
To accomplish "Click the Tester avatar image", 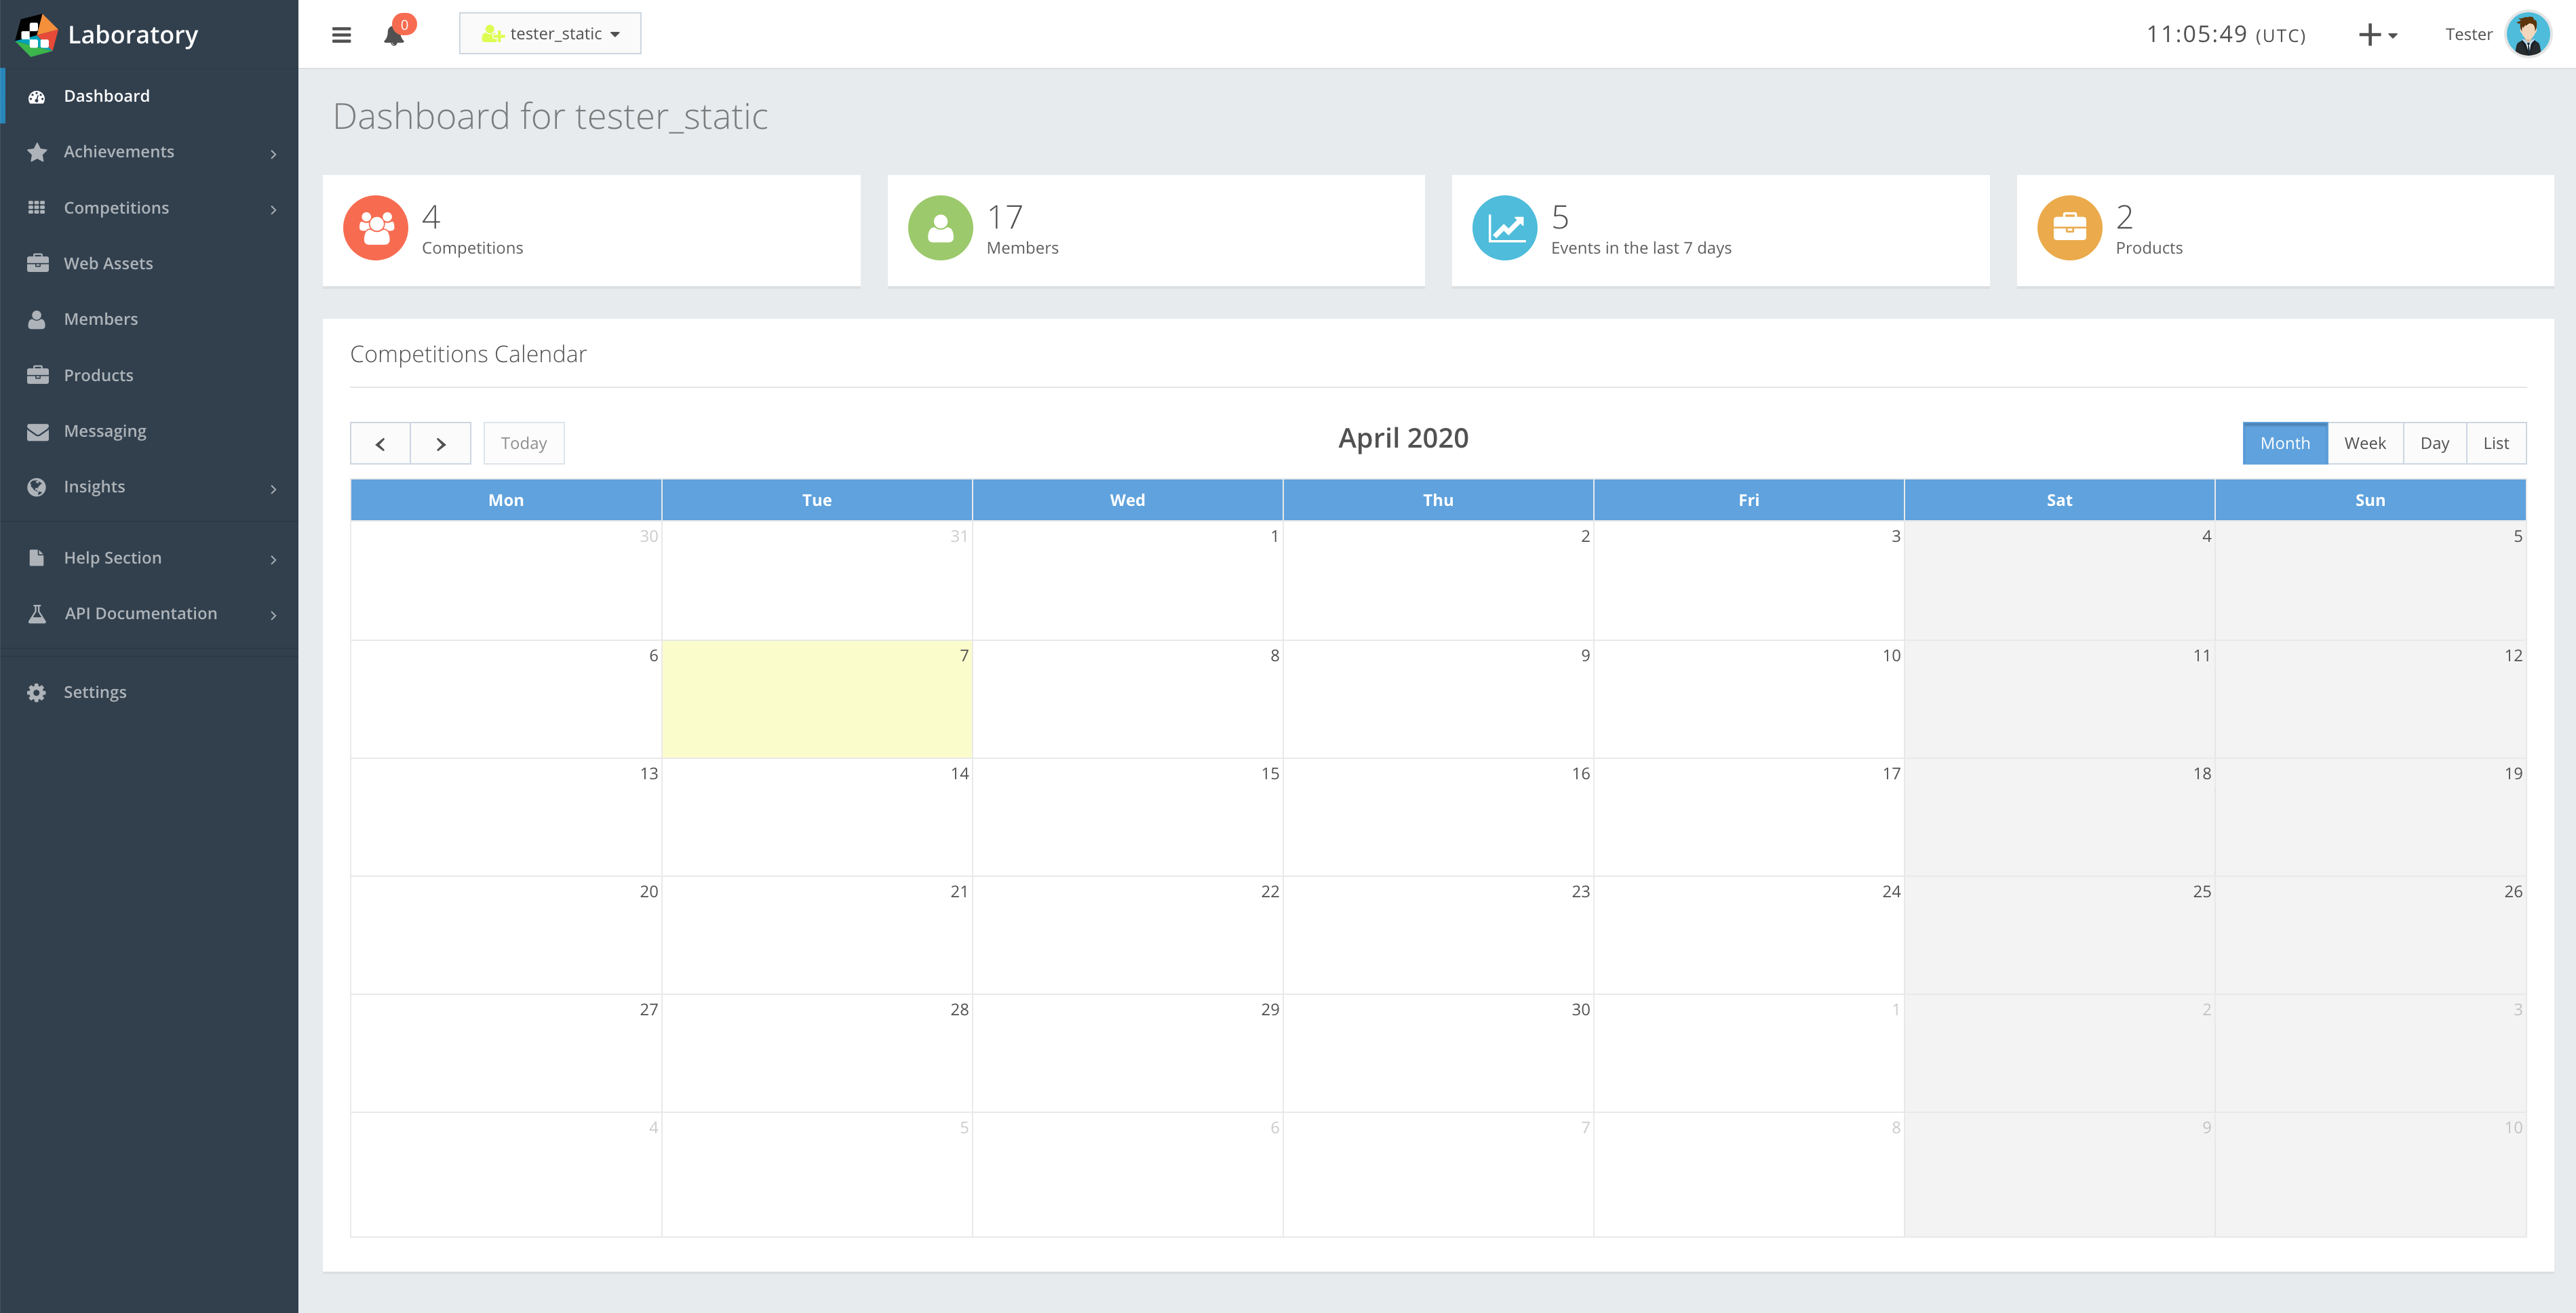I will pos(2527,35).
